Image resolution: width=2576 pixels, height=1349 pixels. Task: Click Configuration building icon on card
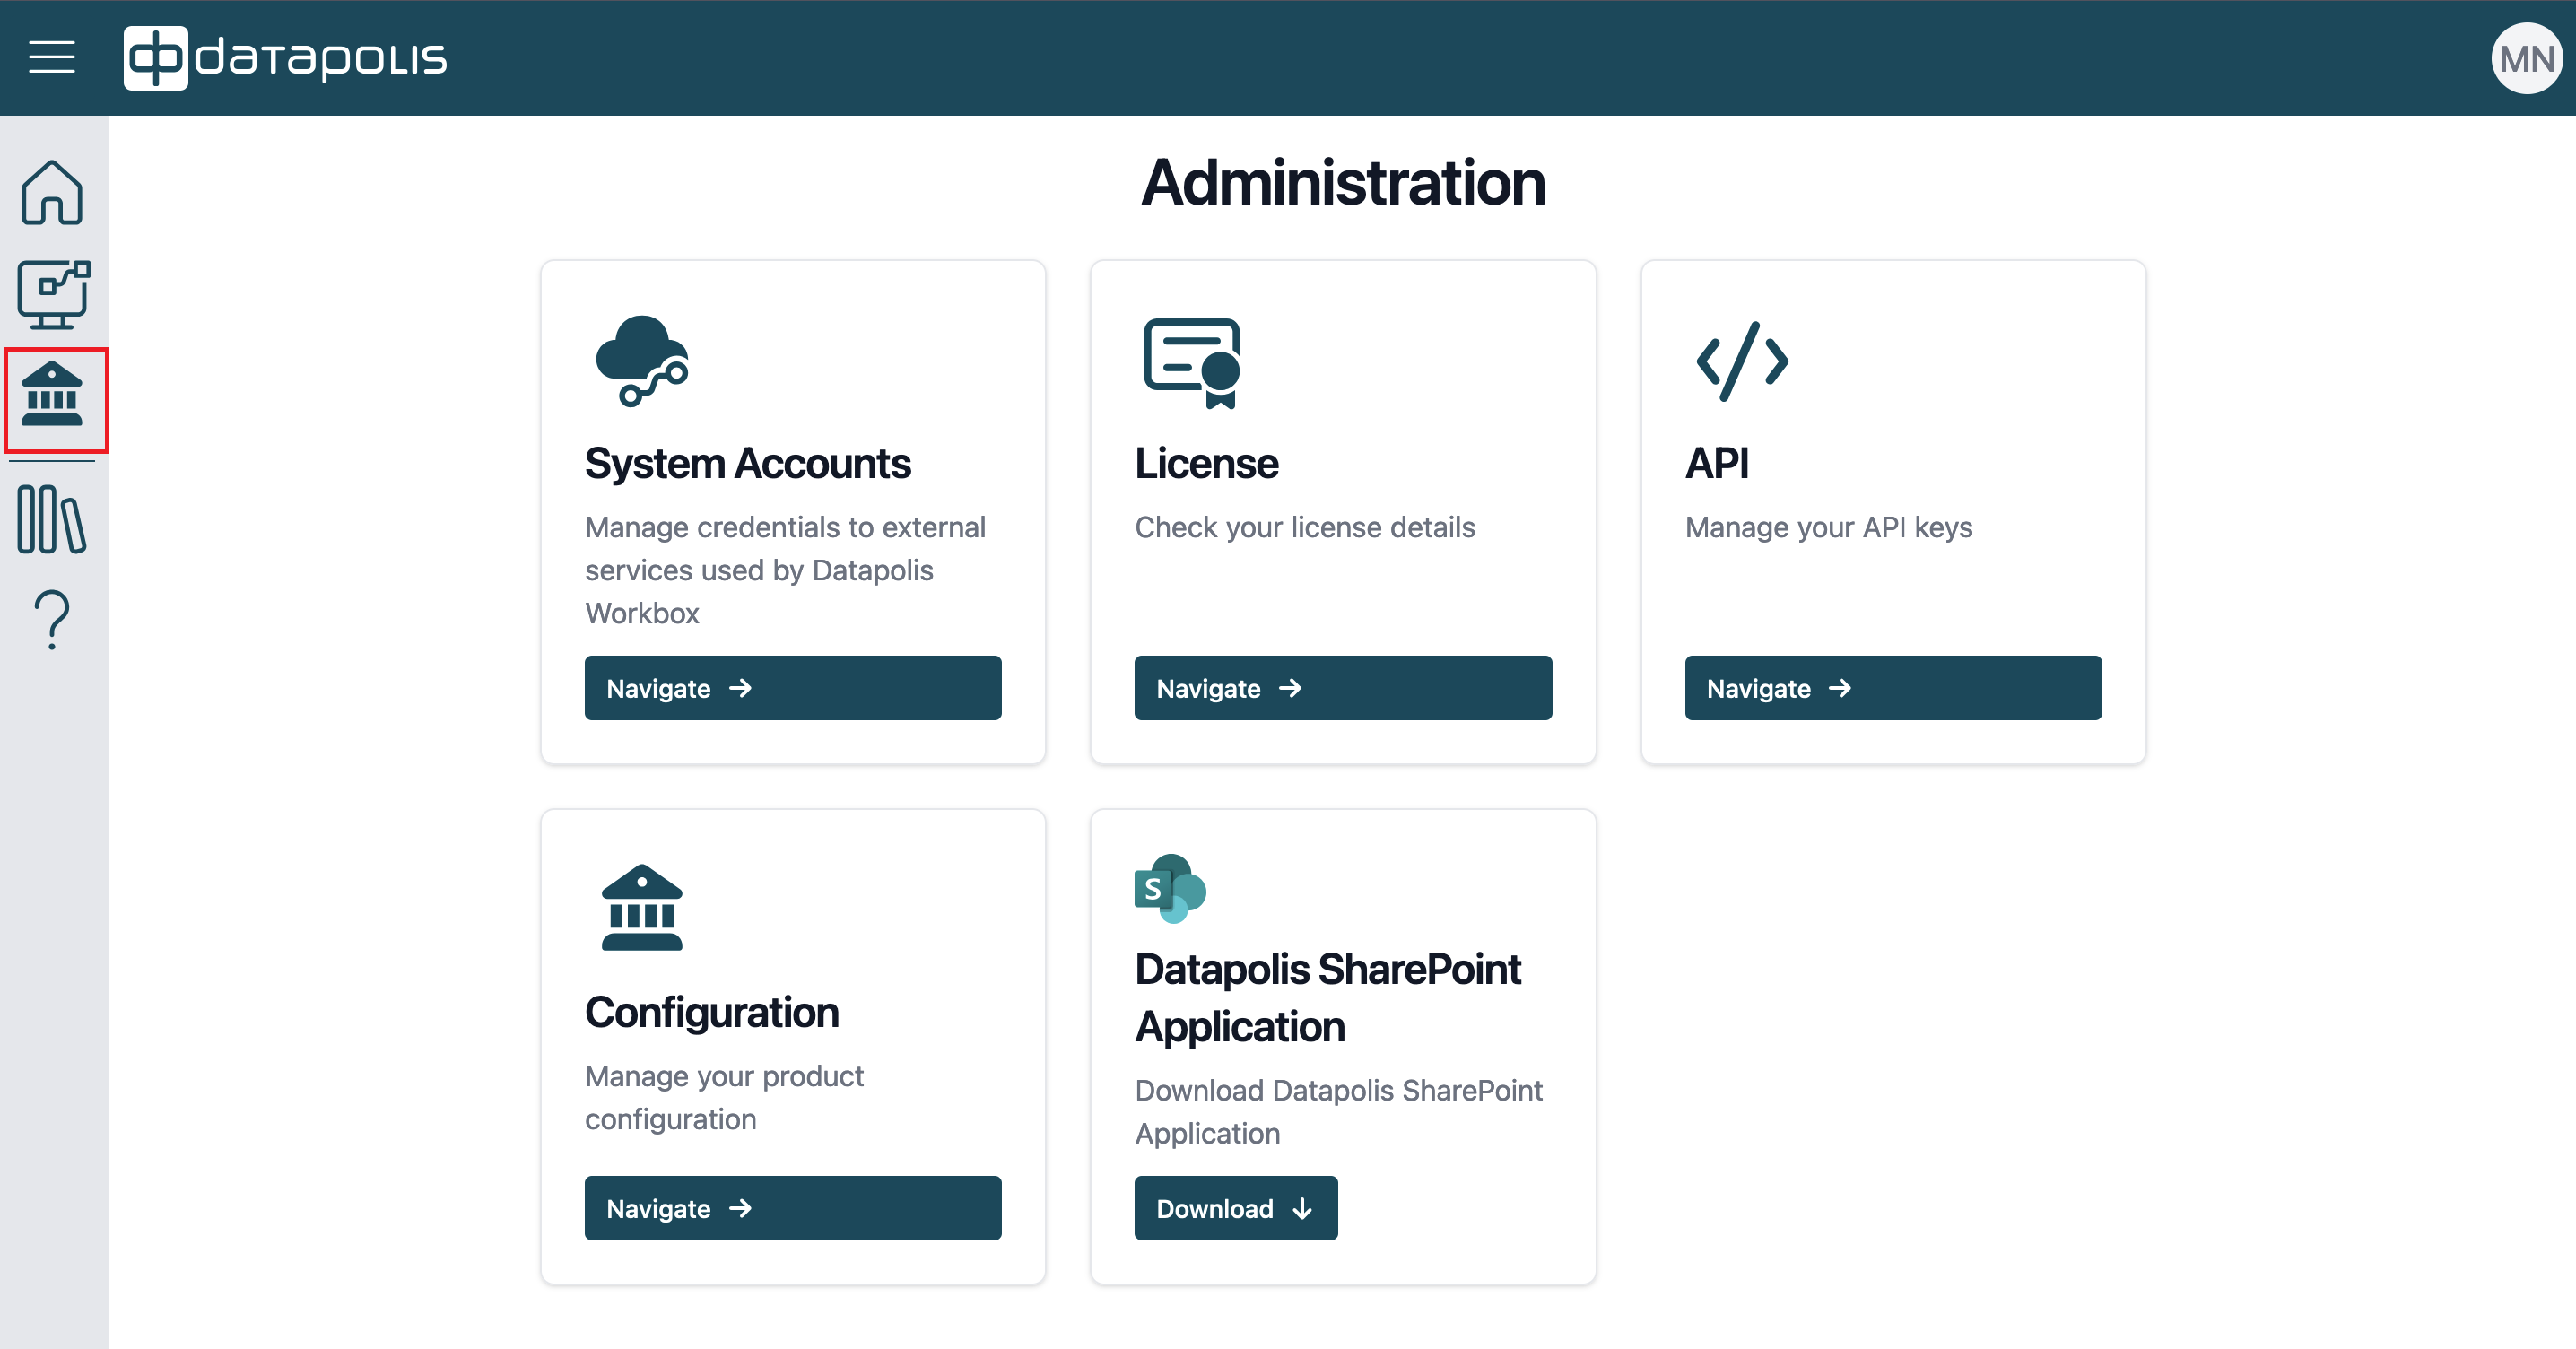coord(642,907)
